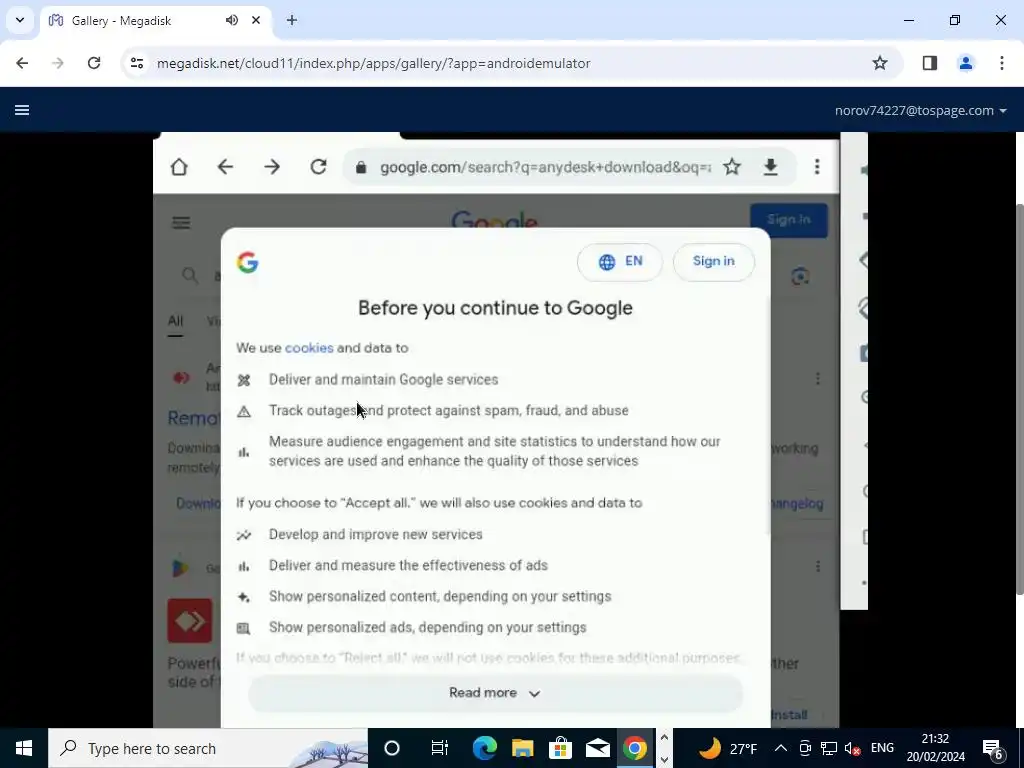This screenshot has height=768, width=1024.
Task: Click the red AnyDesk app icon
Action: click(x=190, y=620)
